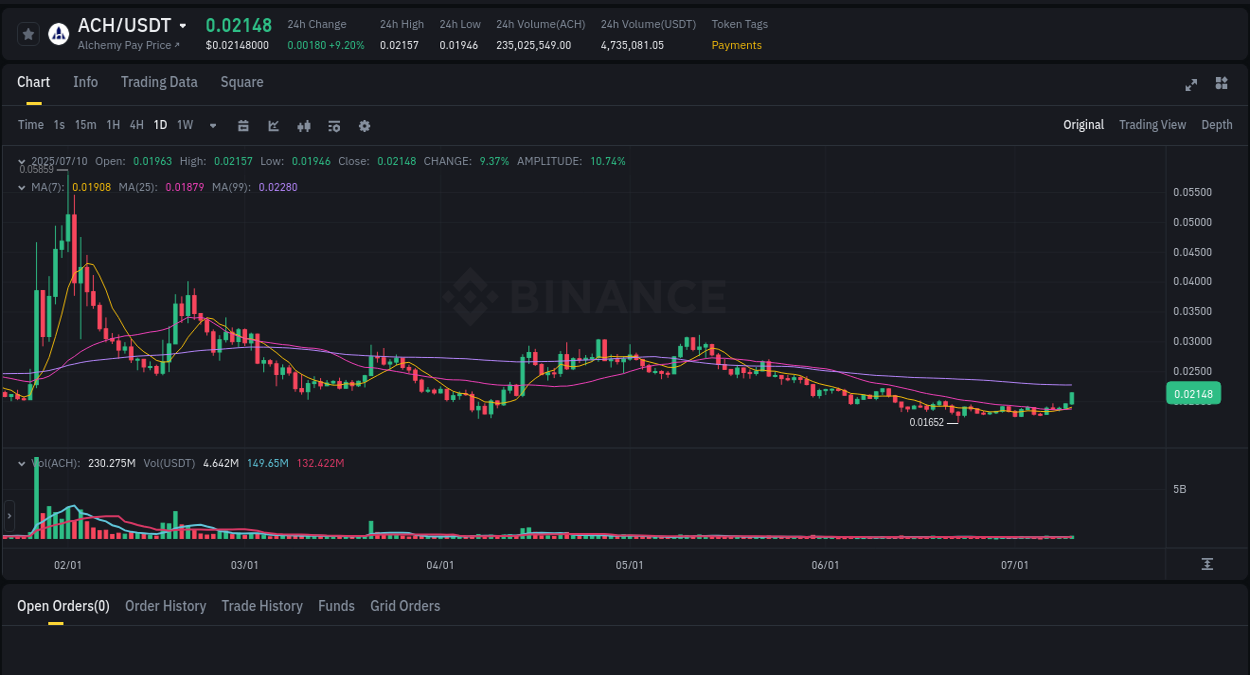Image resolution: width=1250 pixels, height=675 pixels.
Task: Click the volume measure icon below price scale
Action: click(1207, 563)
